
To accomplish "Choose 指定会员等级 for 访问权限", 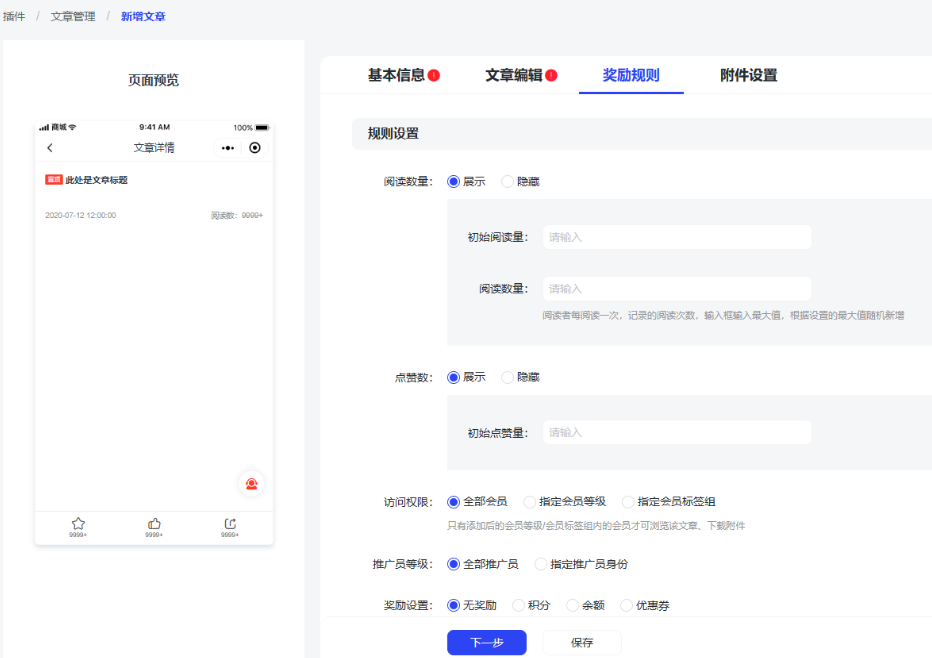I will tap(530, 502).
